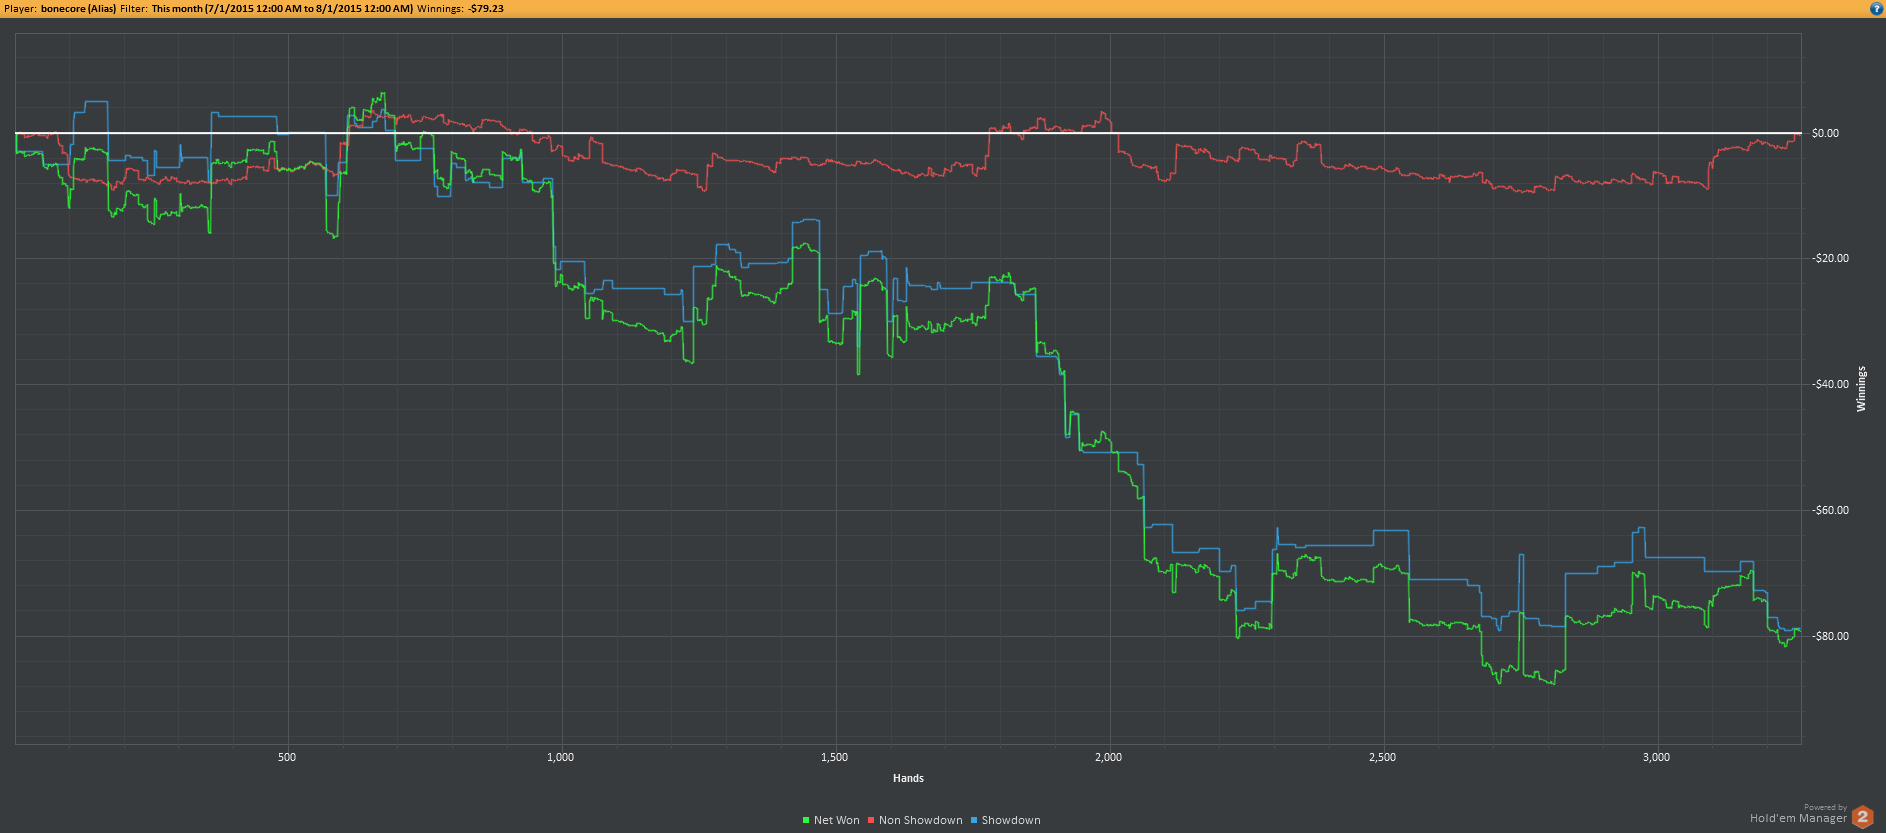Select the player name "bonecore (Alias)" in header
This screenshot has height=833, width=1886.
pos(78,9)
